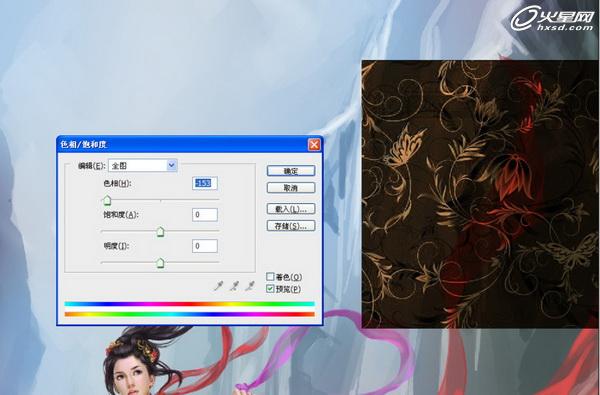Image resolution: width=600 pixels, height=395 pixels.
Task: Click the 饱和度(A) saturation value field
Action: [205, 215]
